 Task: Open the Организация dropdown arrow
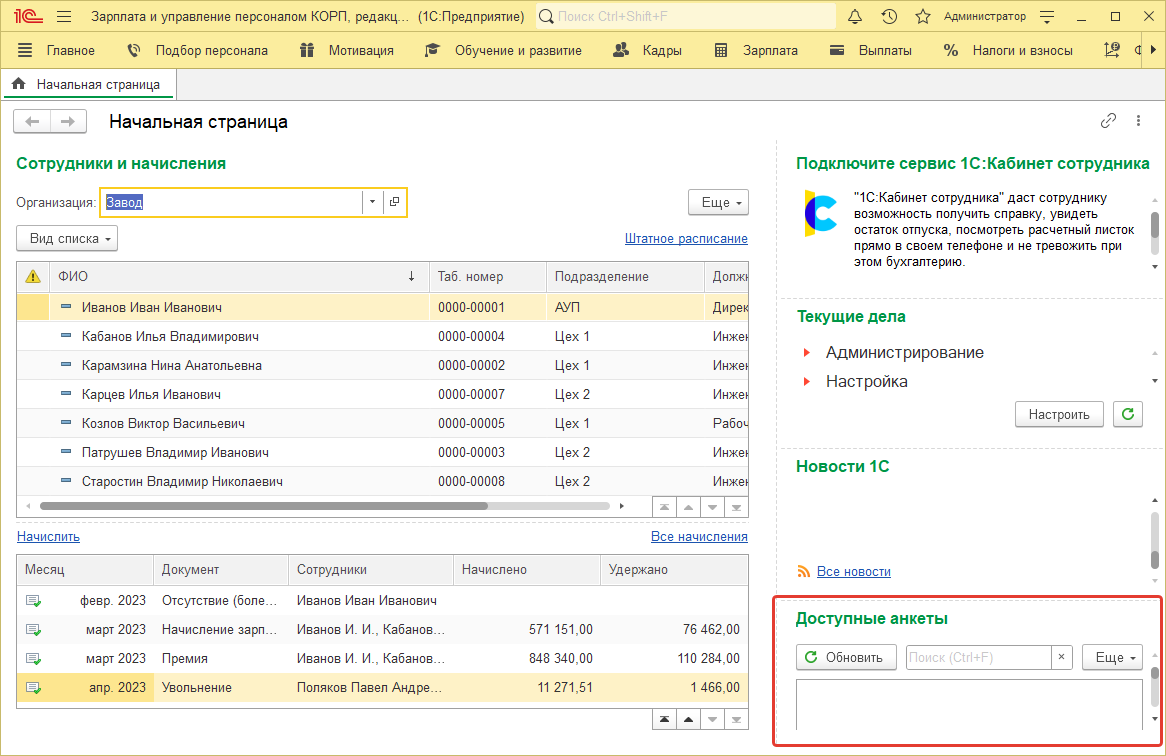373,202
